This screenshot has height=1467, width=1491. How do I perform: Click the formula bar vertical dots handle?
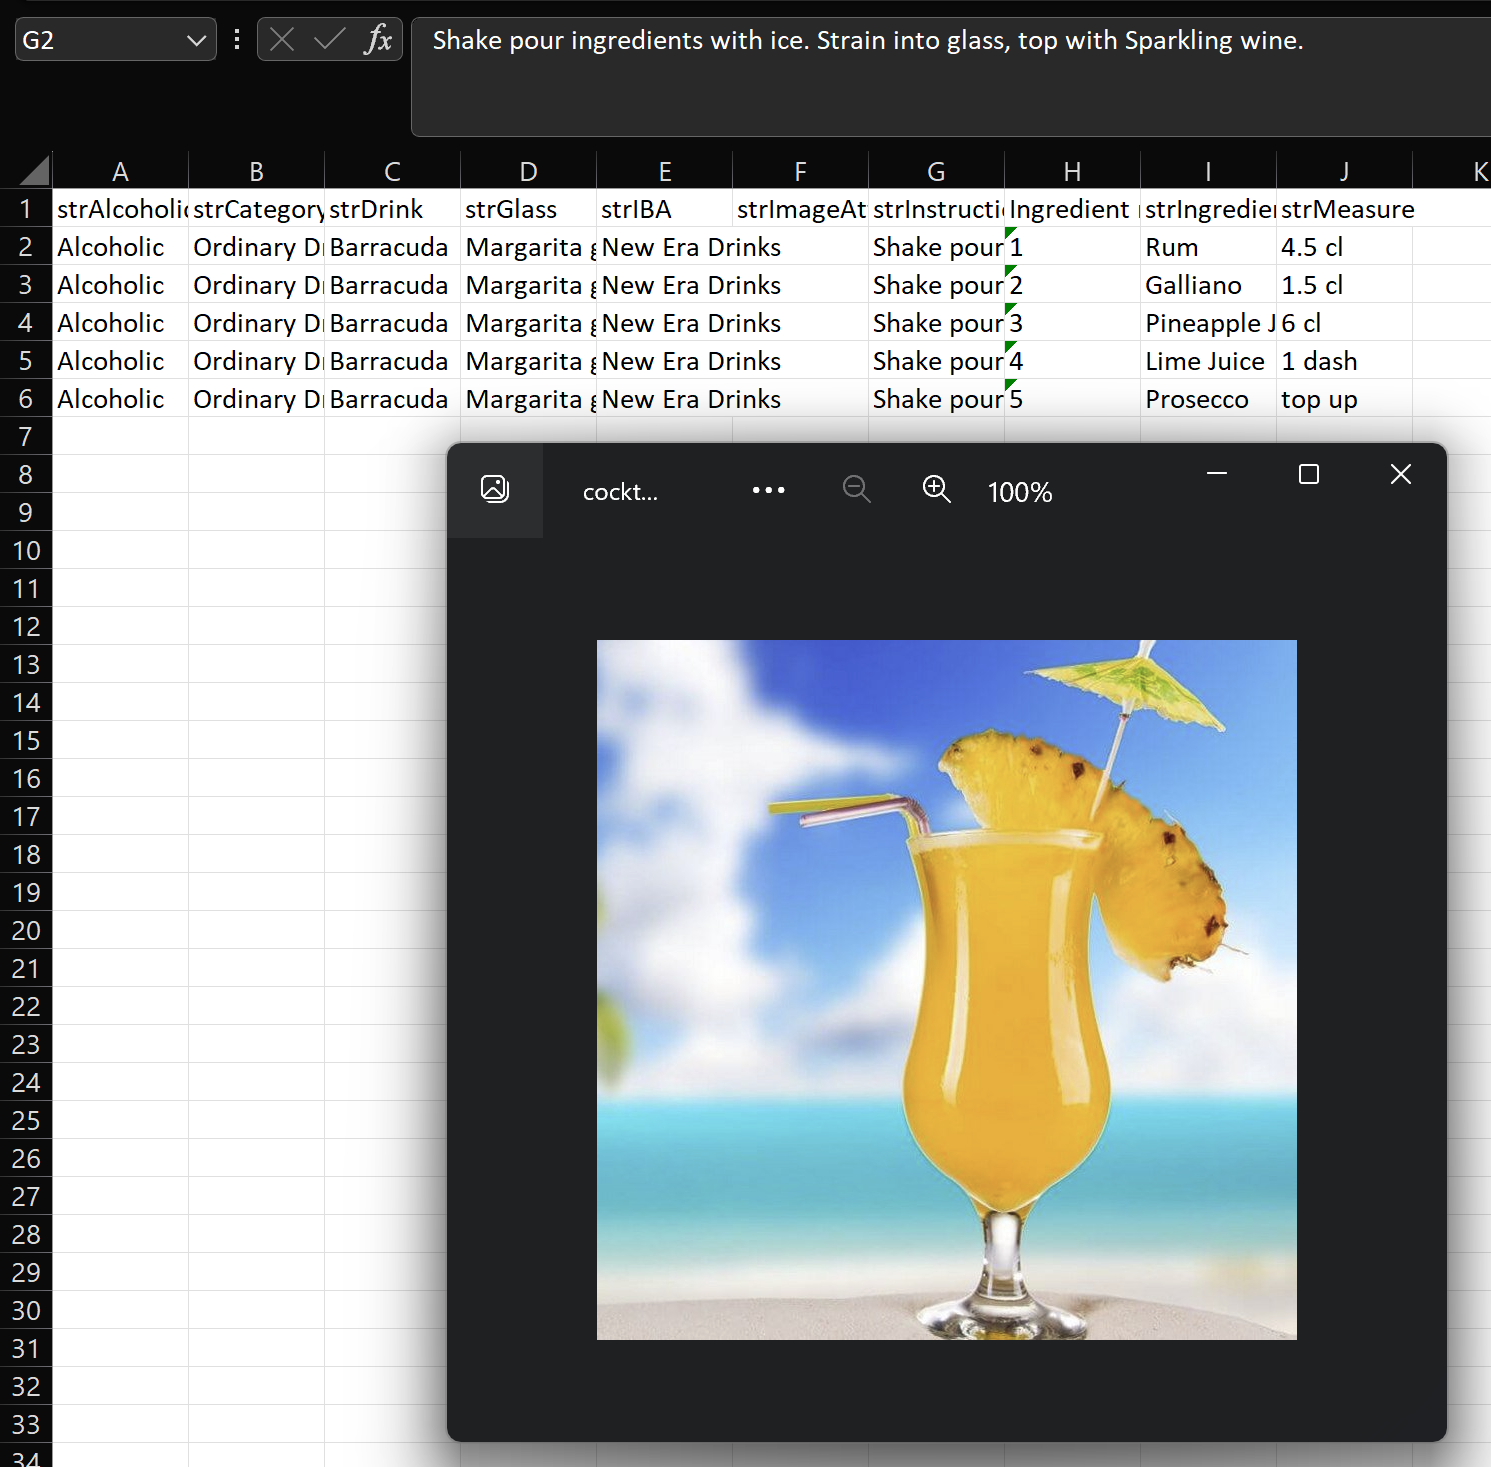point(237,40)
